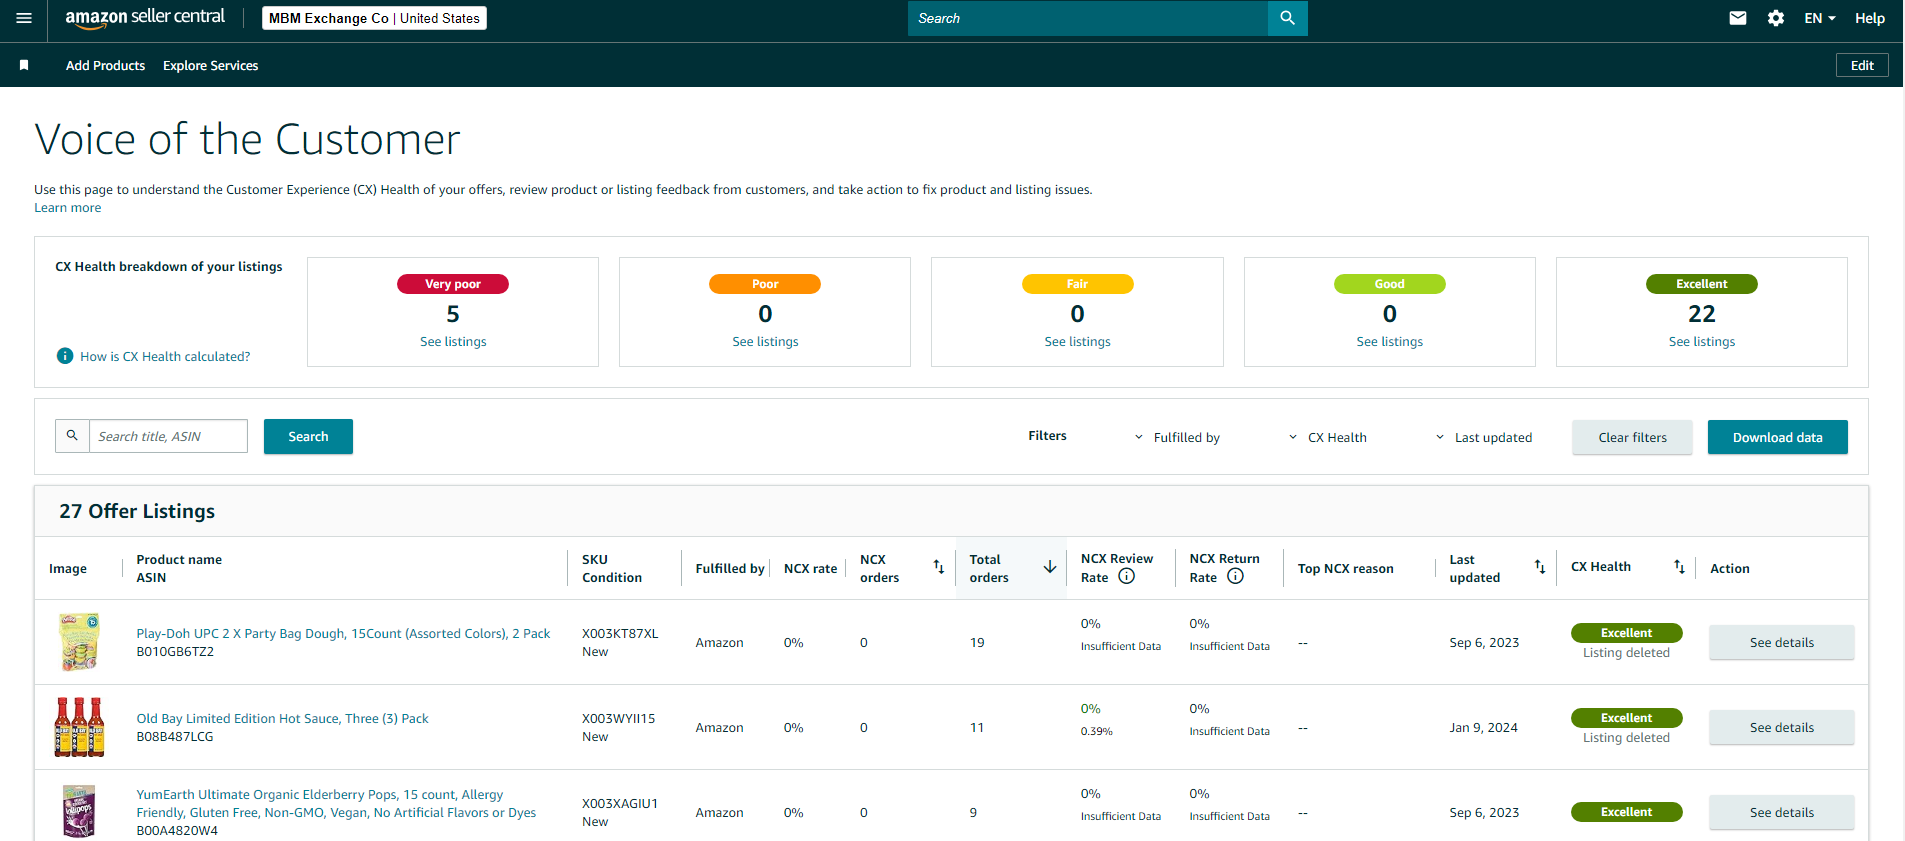Screen dimensions: 1905x841
Task: Open Explore Services menu item
Action: tap(210, 65)
